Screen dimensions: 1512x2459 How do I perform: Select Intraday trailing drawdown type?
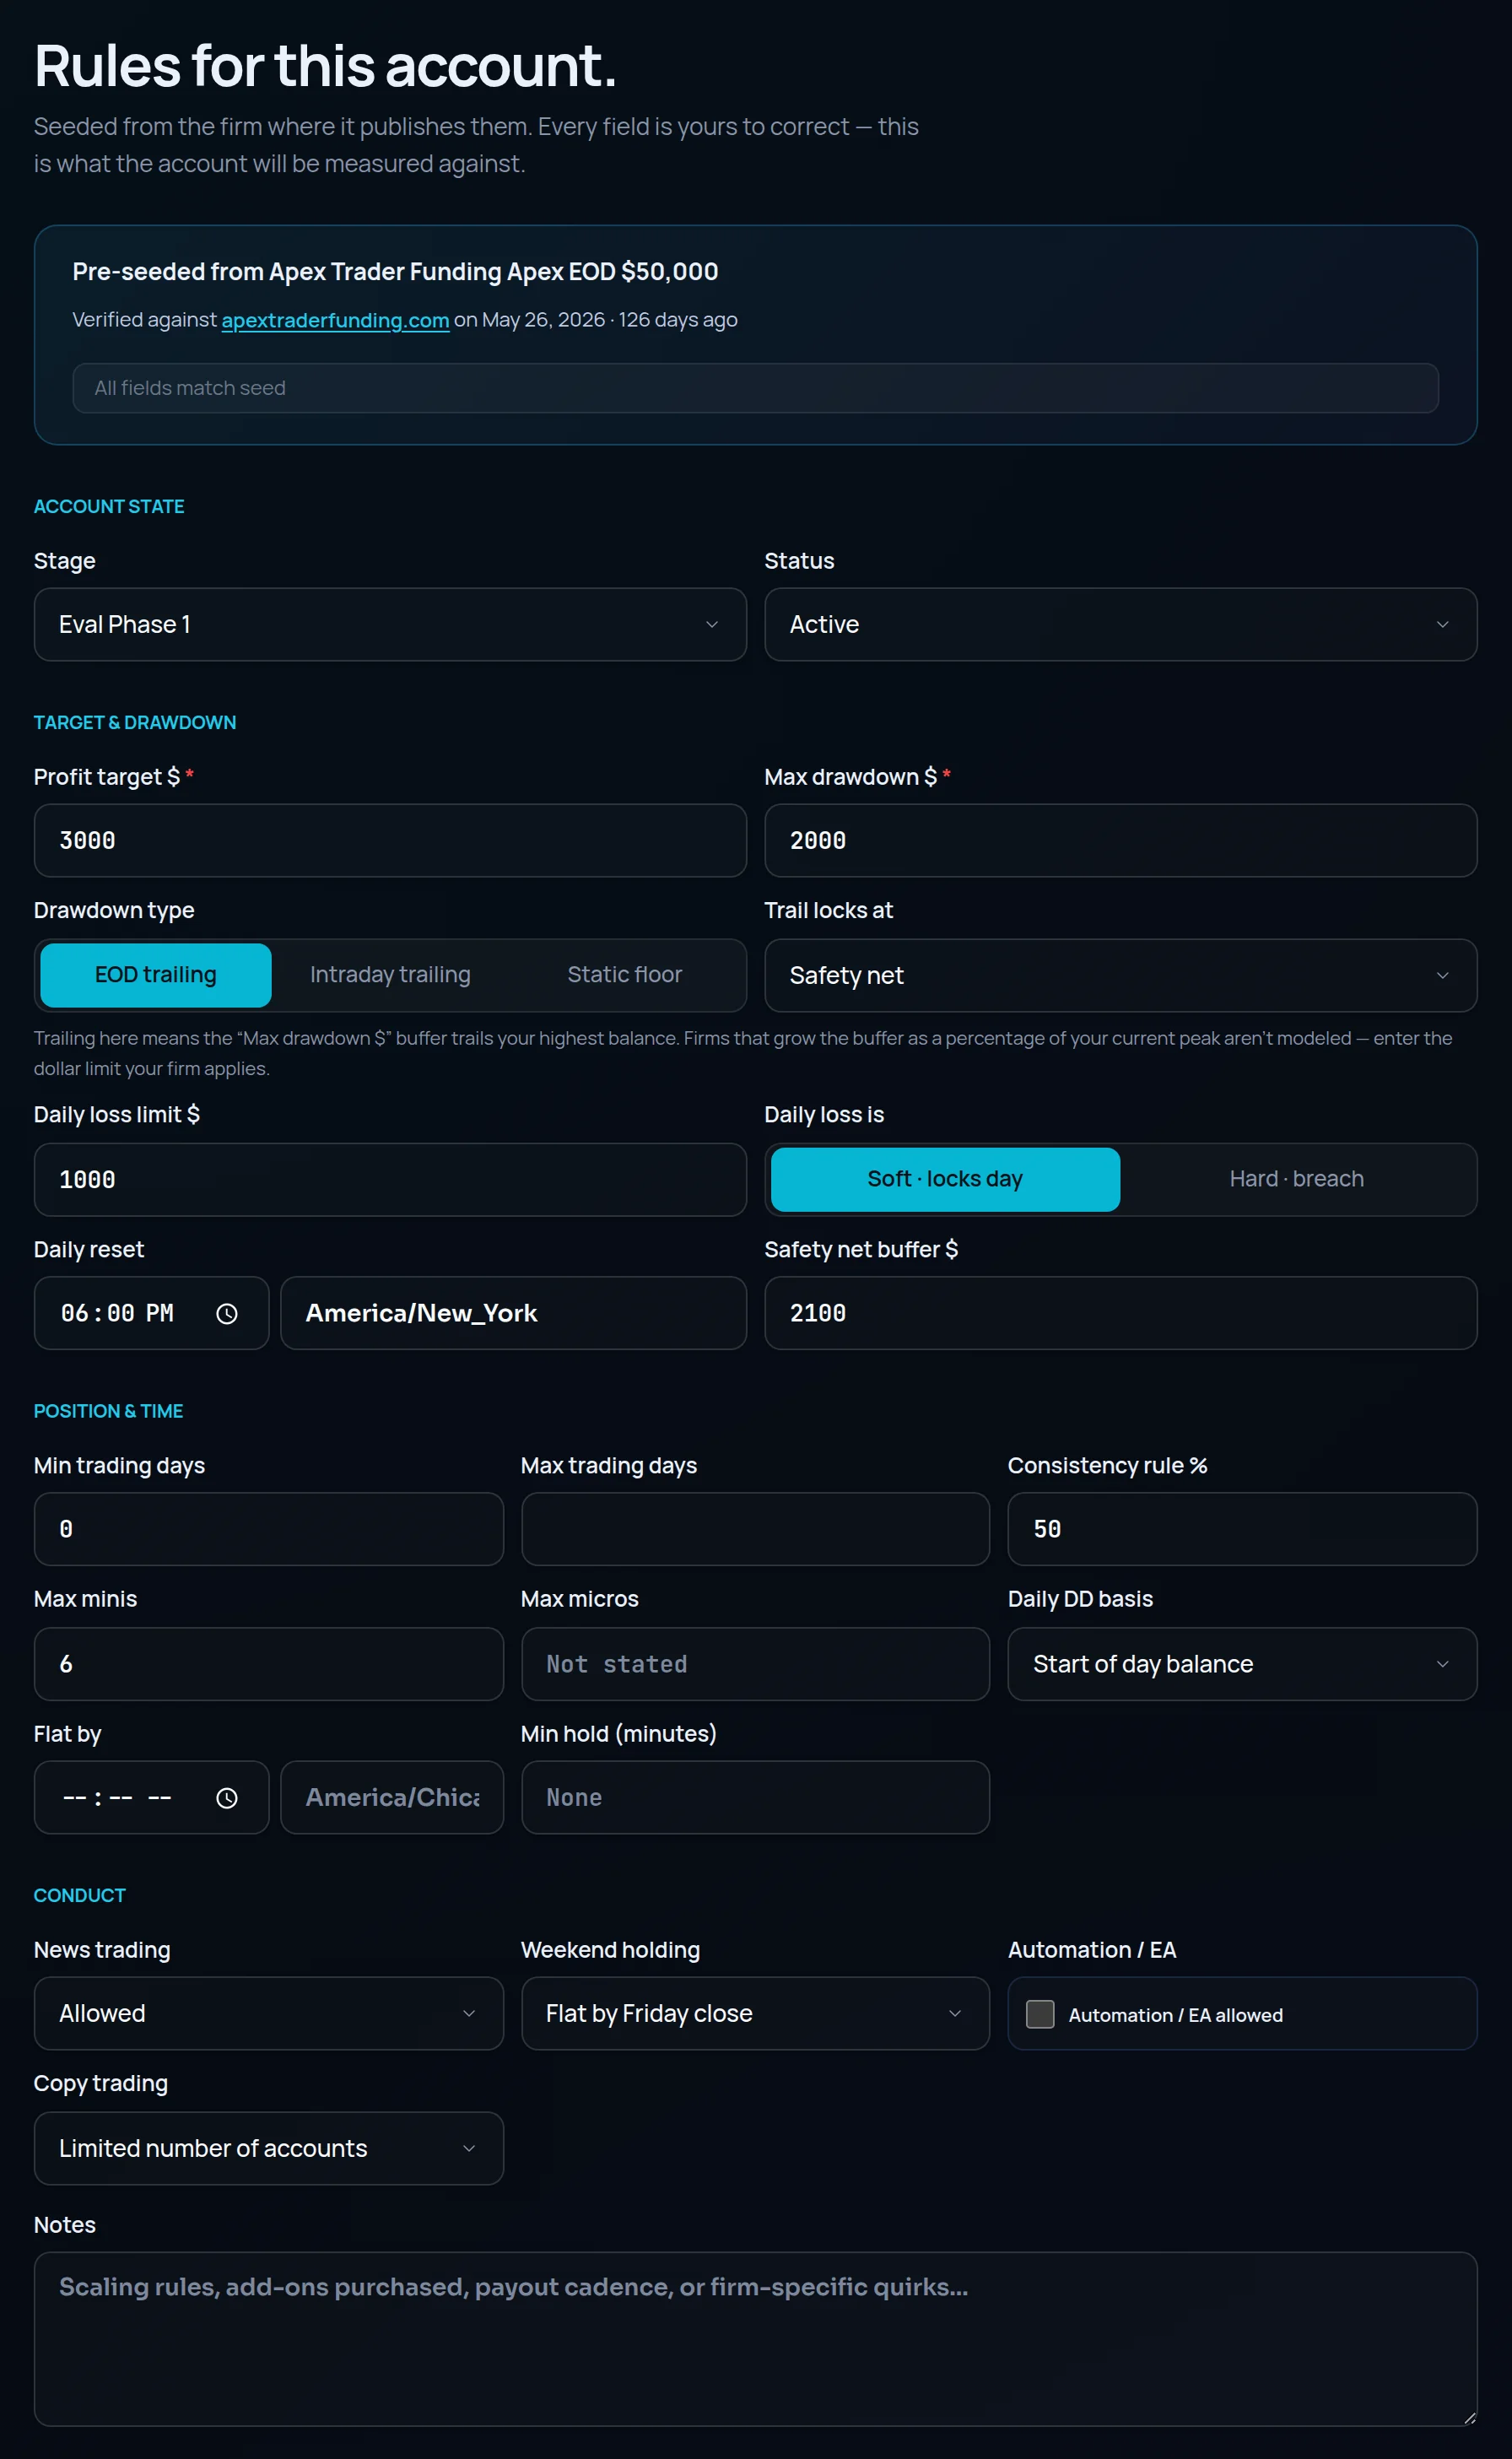(x=390, y=974)
